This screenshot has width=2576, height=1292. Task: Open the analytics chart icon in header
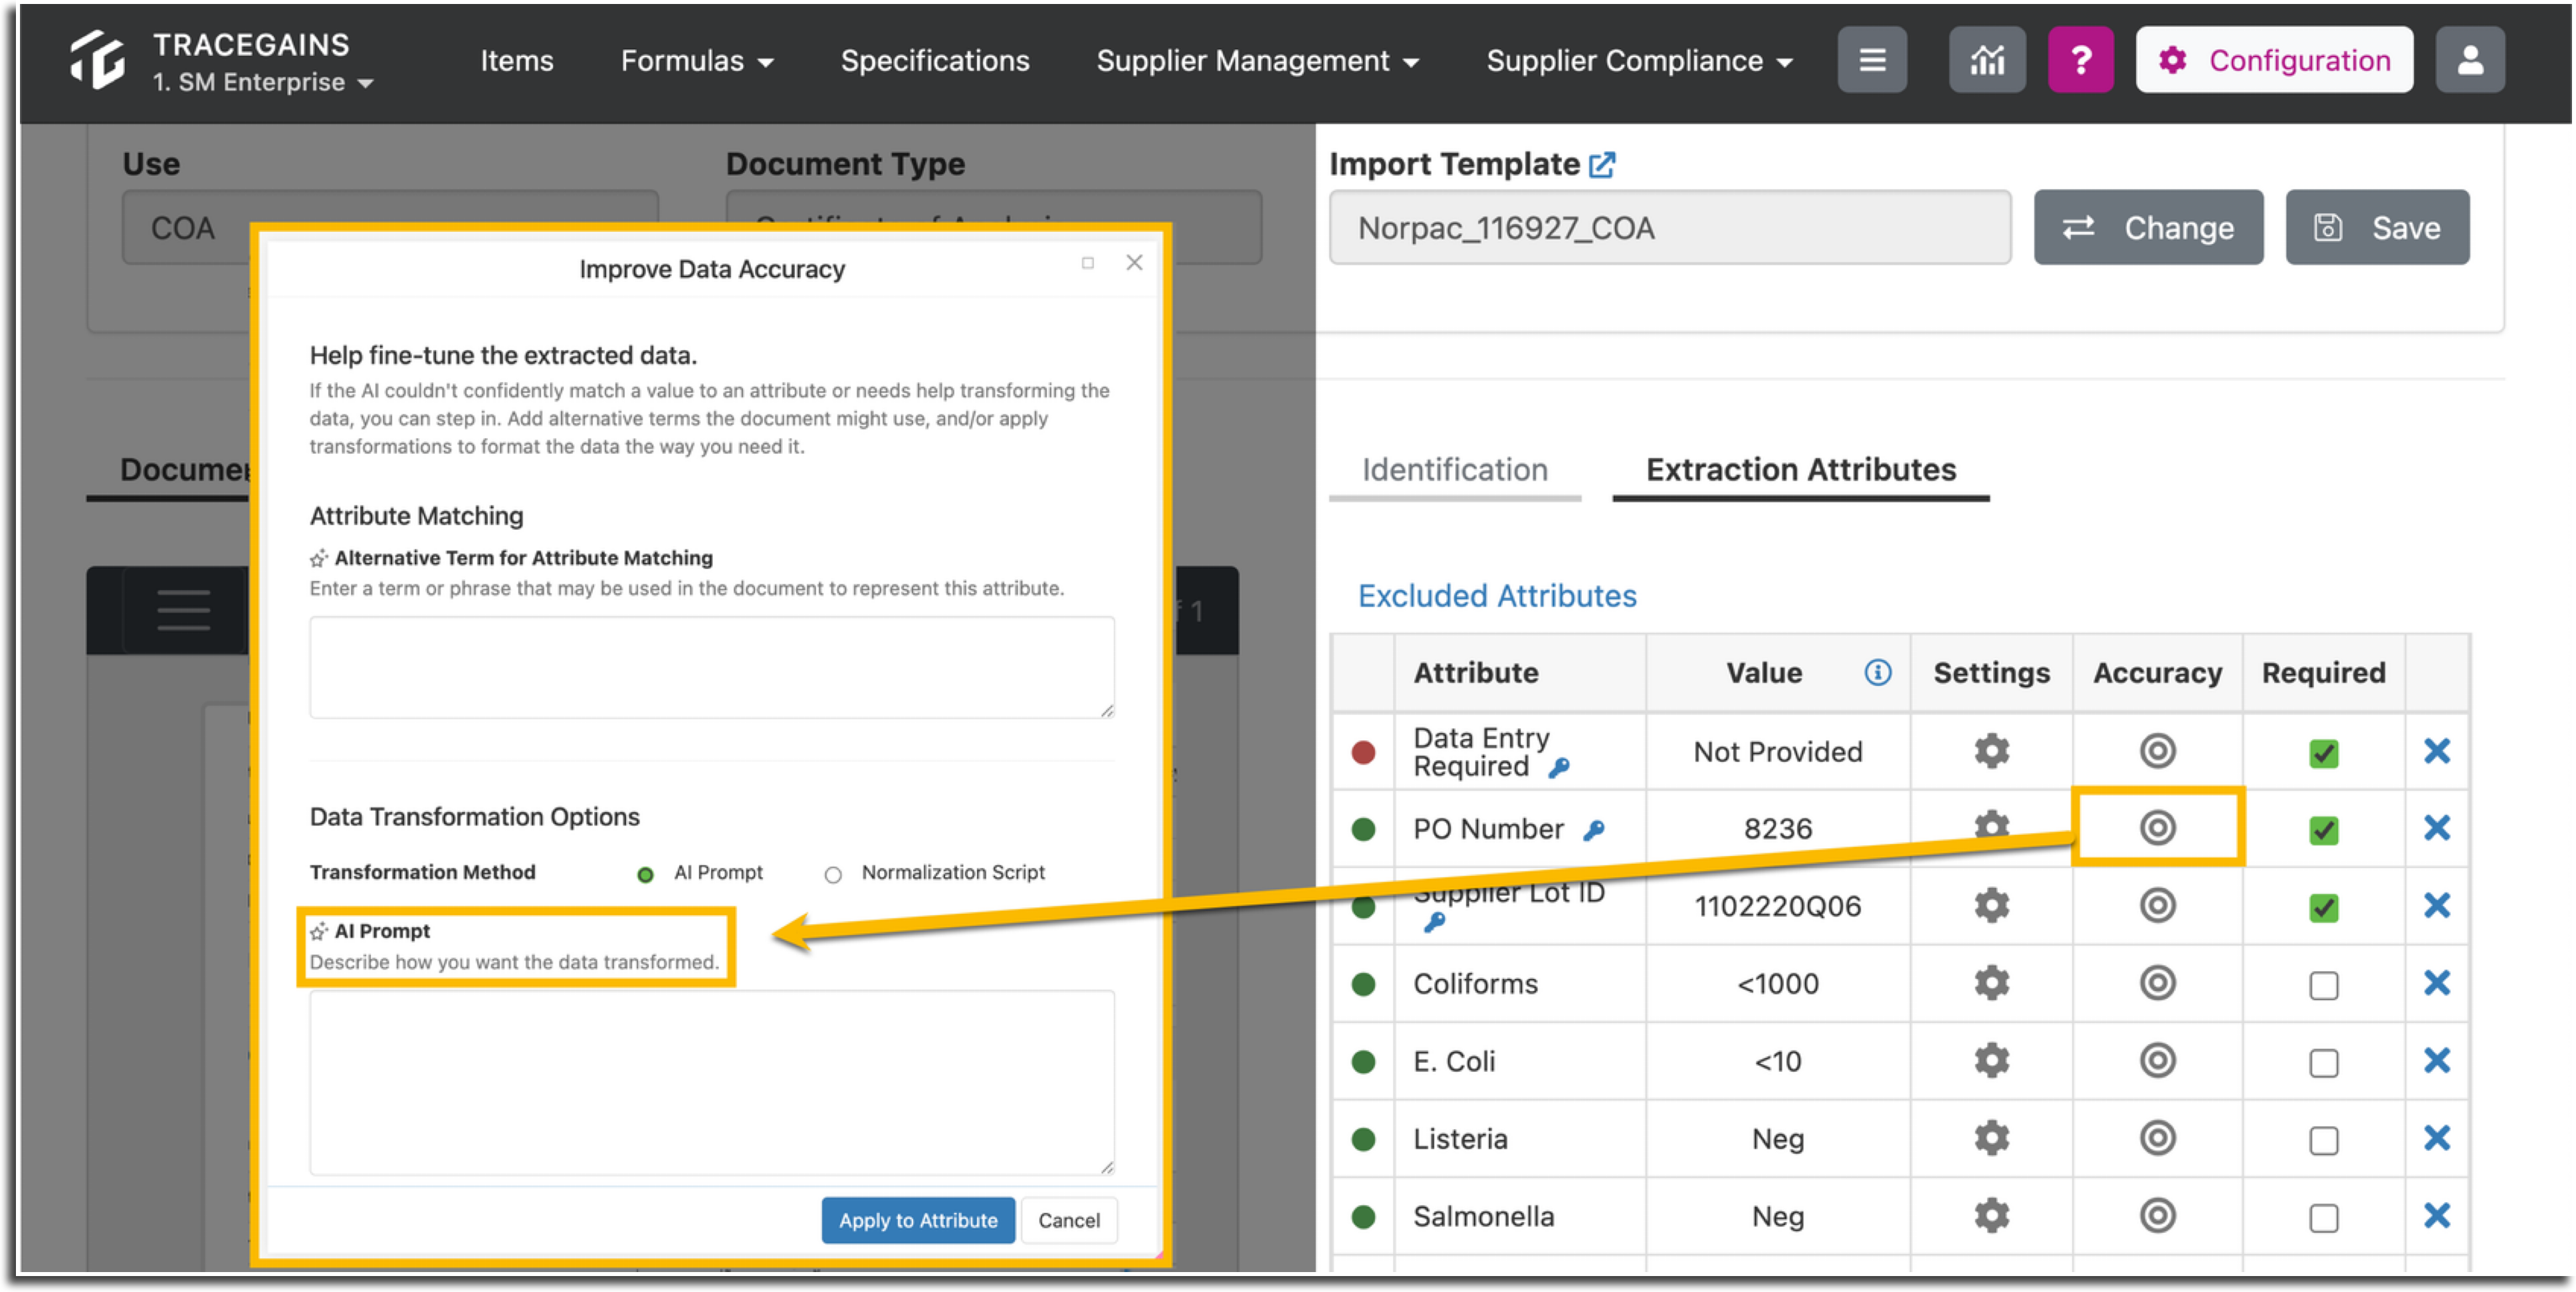pyautogui.click(x=1986, y=60)
